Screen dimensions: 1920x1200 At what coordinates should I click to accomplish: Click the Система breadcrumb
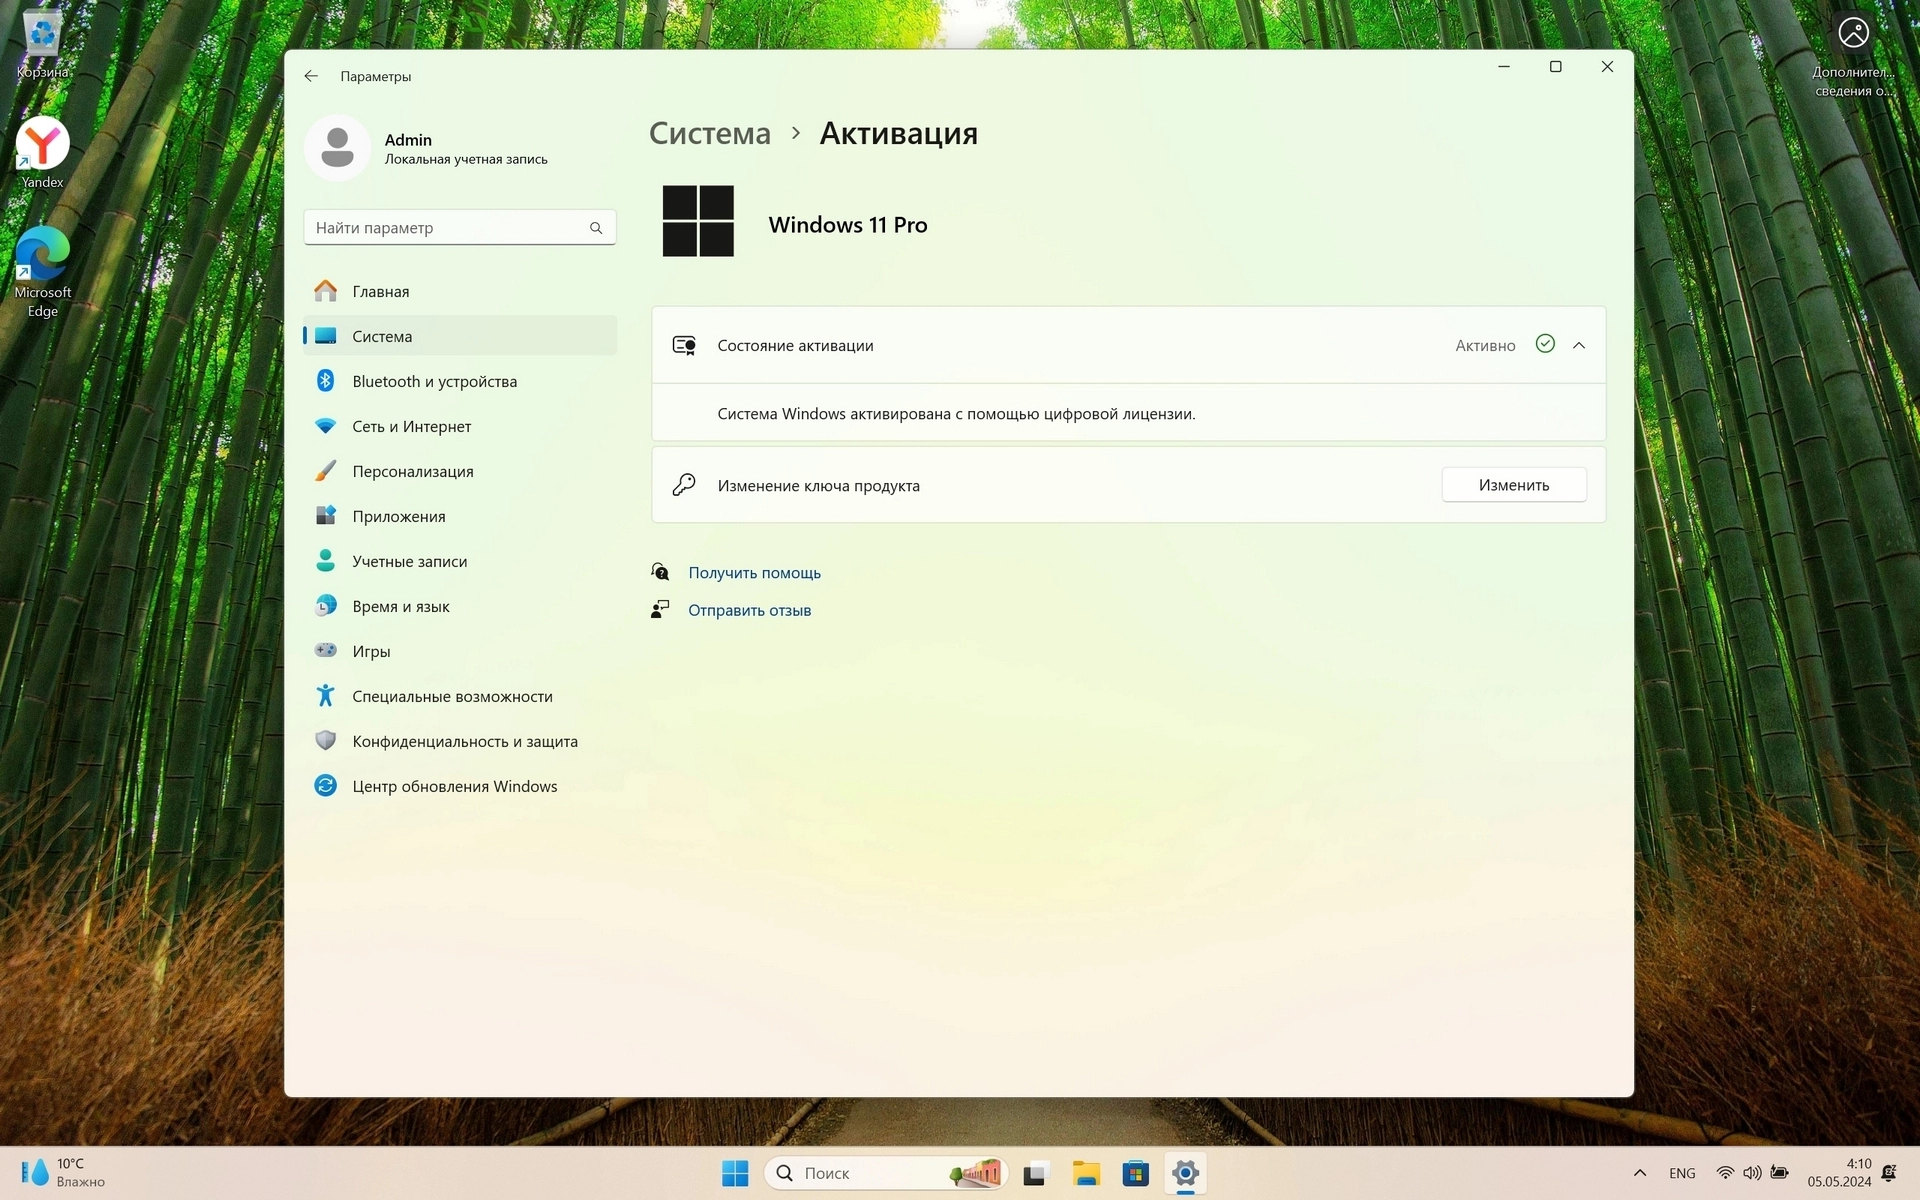709,133
